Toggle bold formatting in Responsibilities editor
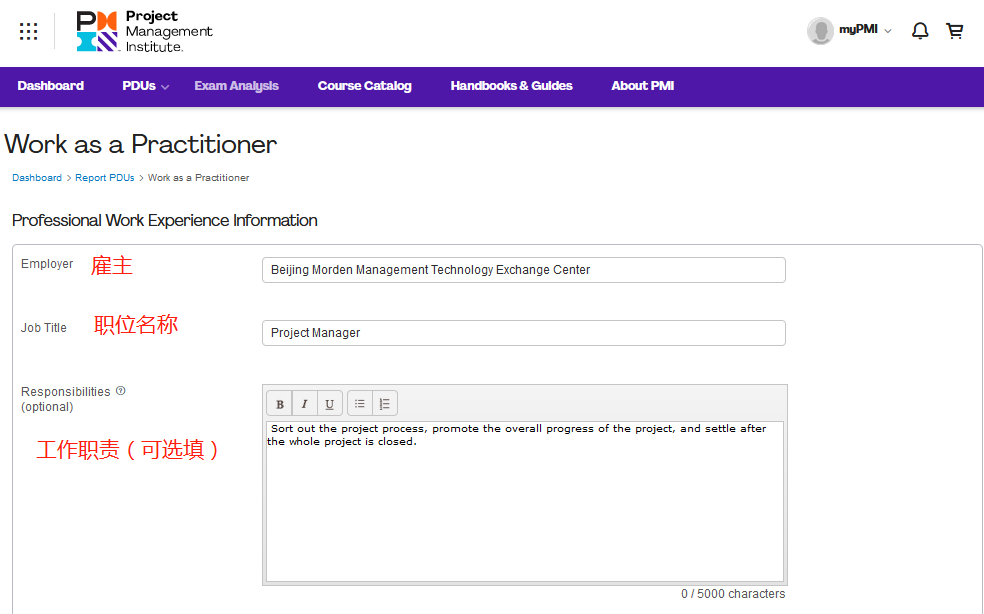Viewport: 984px width, 614px height. tap(280, 404)
